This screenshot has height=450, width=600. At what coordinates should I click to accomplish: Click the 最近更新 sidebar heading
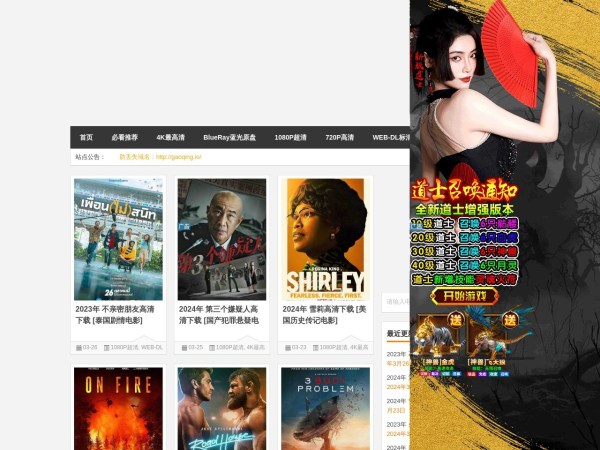pyautogui.click(x=398, y=334)
